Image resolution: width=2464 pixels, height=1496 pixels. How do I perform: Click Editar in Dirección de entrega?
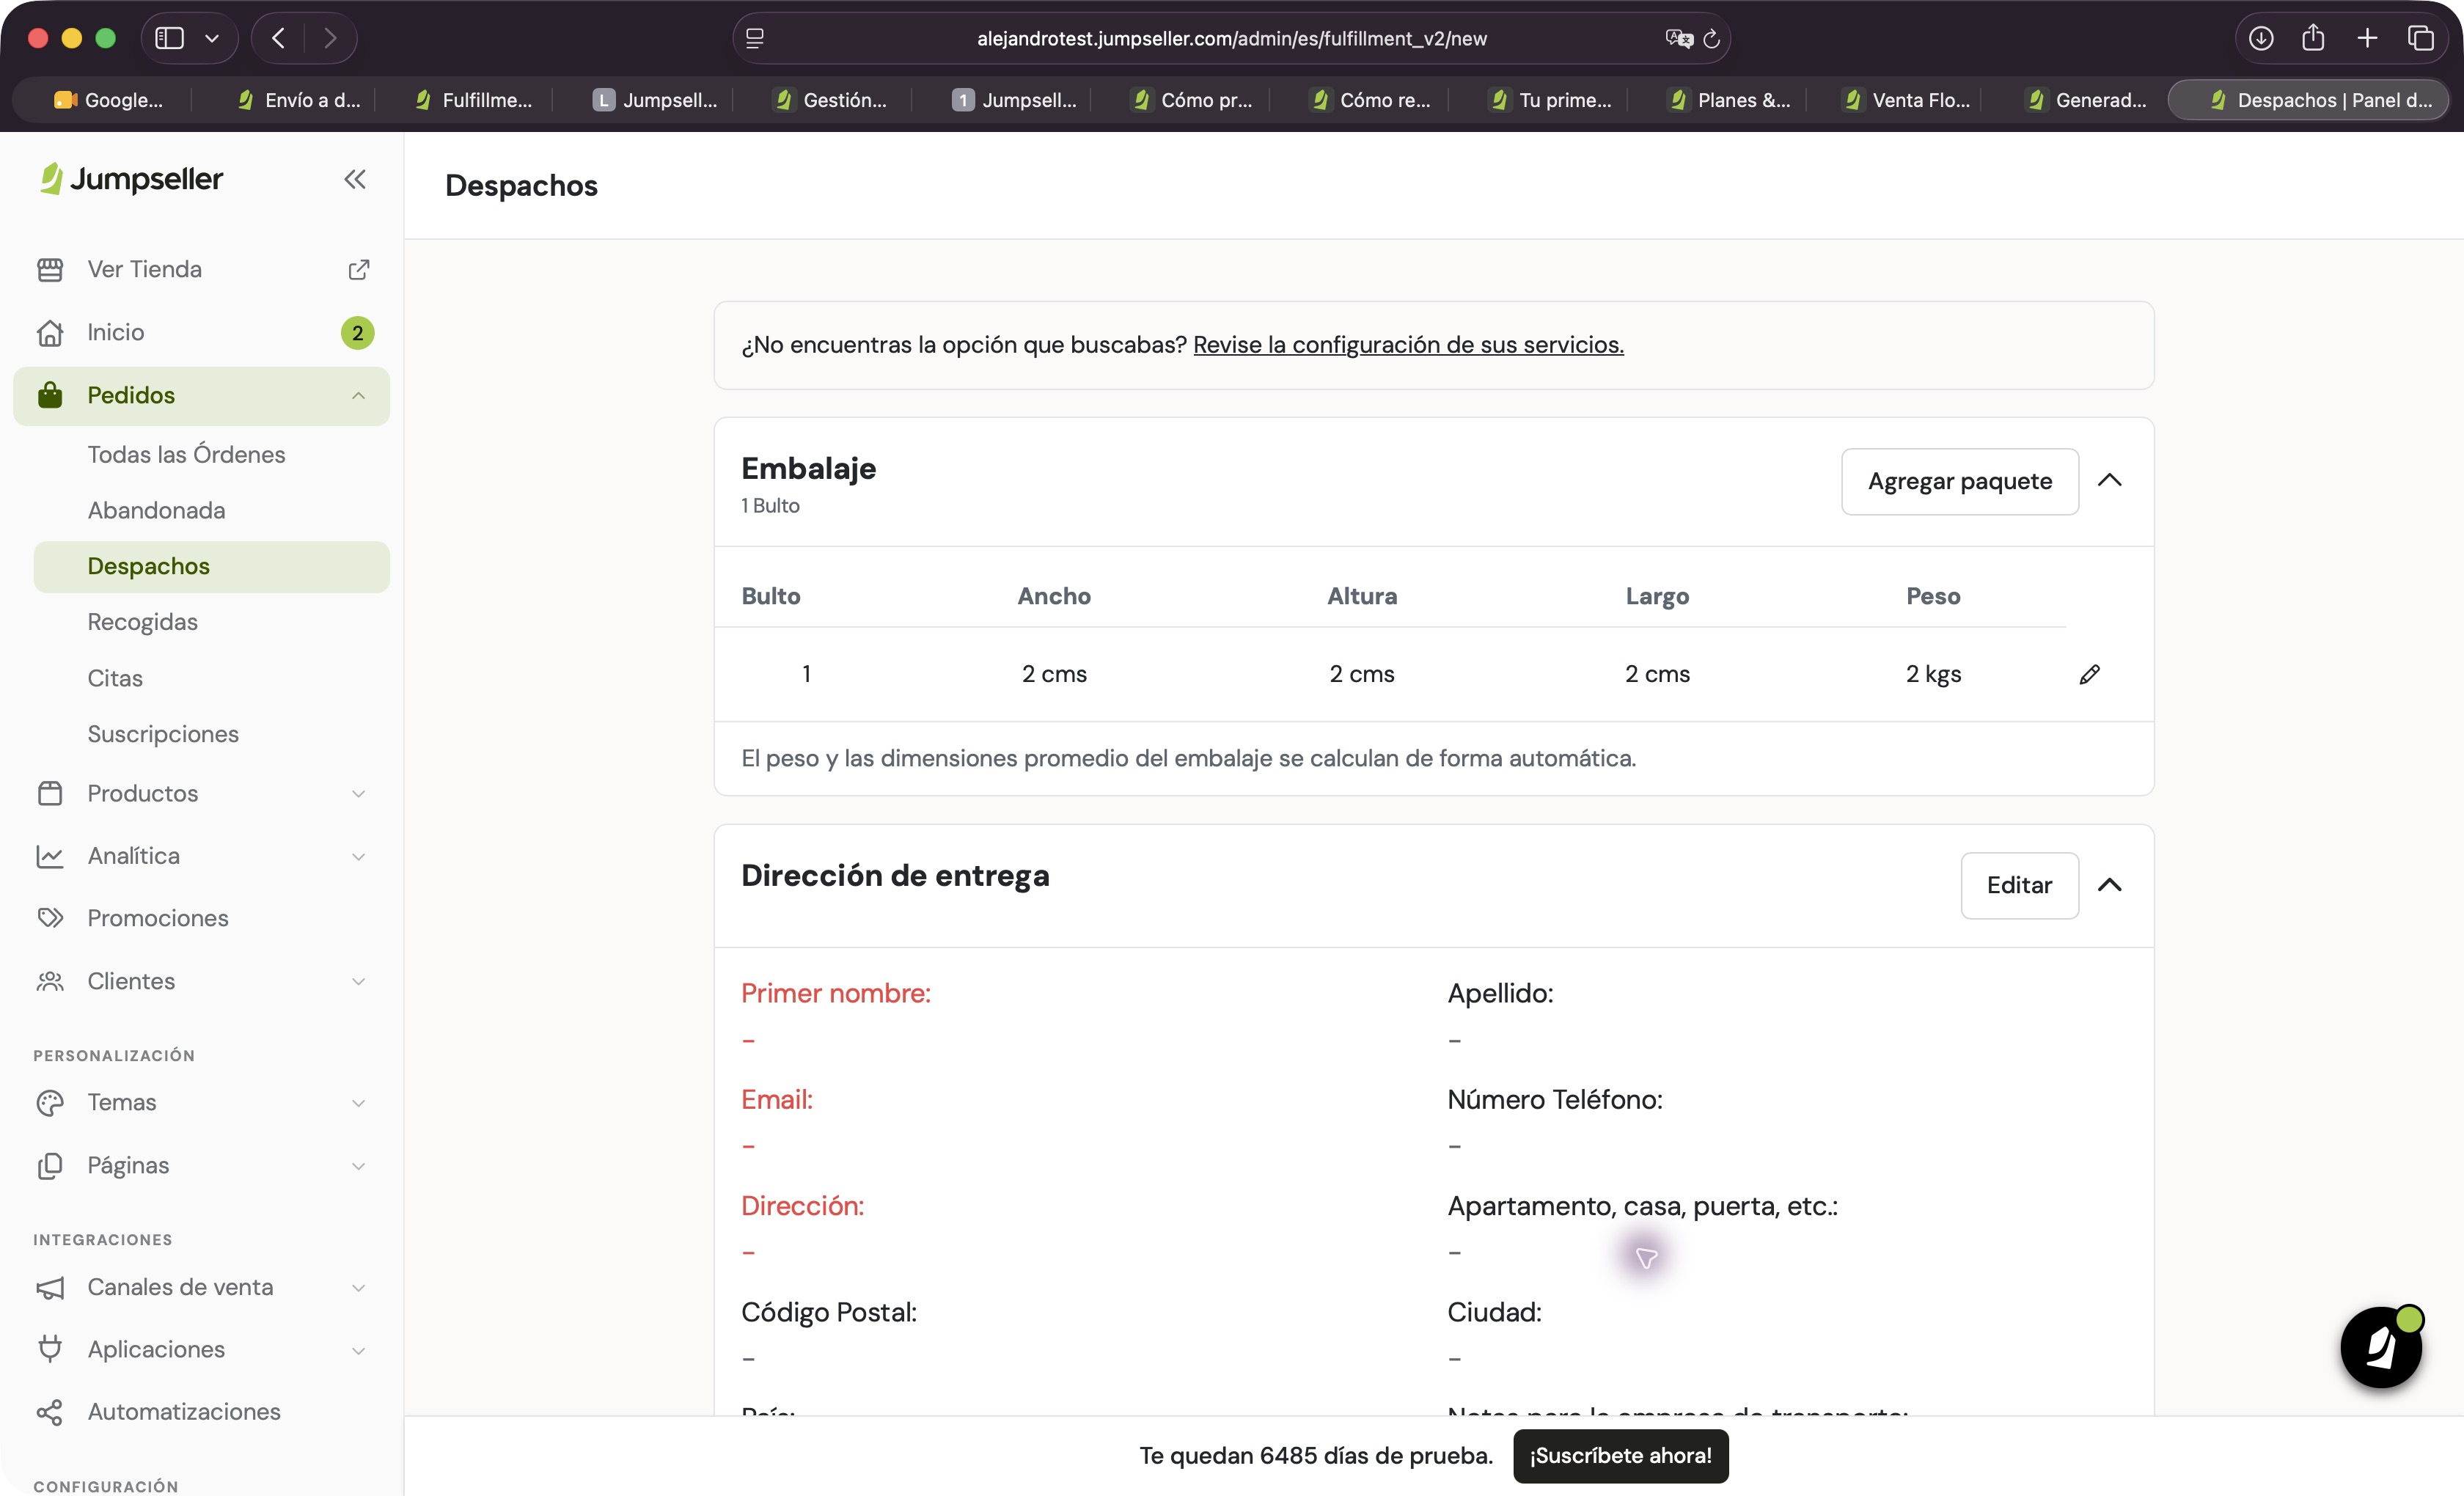2019,885
